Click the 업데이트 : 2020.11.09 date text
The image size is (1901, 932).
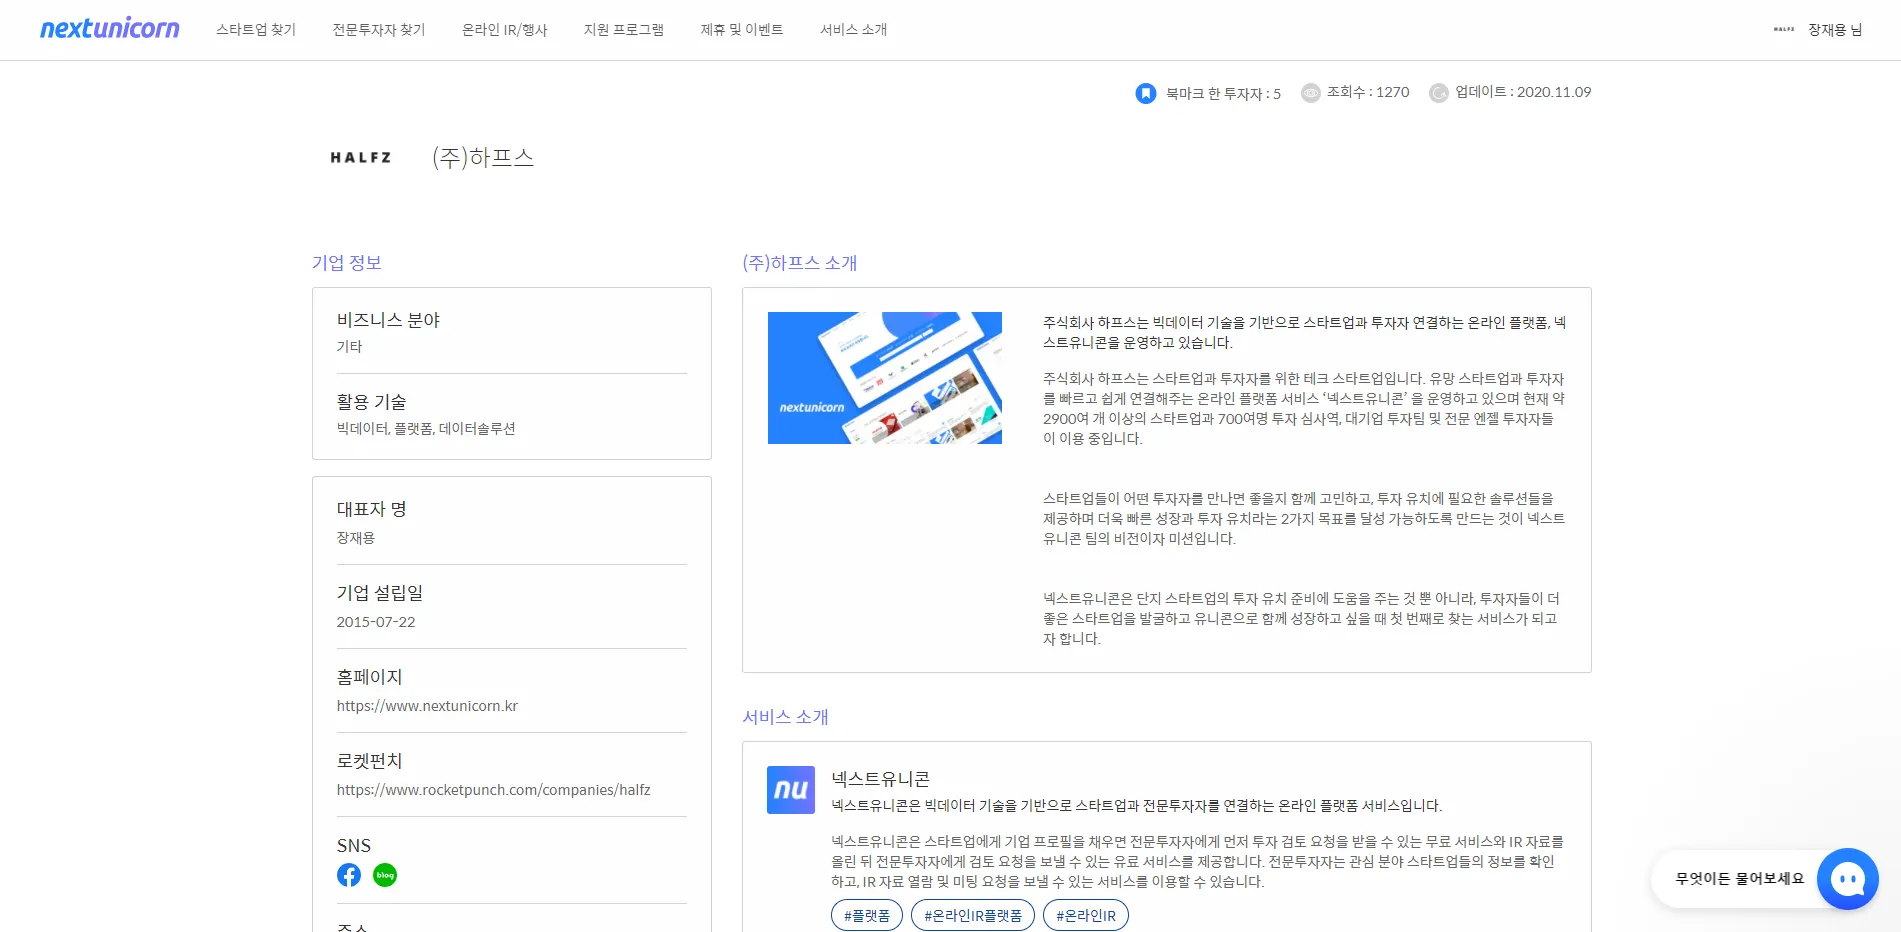point(1523,92)
